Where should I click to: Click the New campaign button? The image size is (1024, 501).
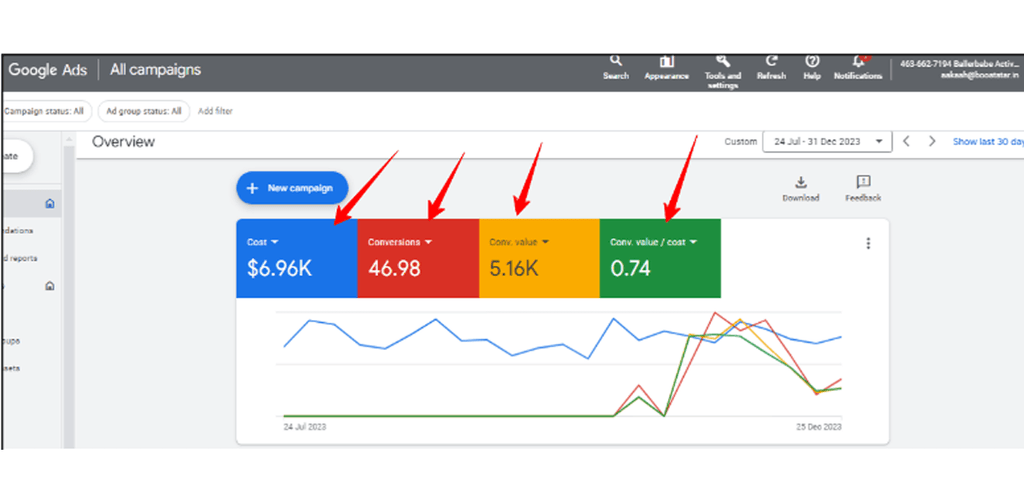[292, 188]
